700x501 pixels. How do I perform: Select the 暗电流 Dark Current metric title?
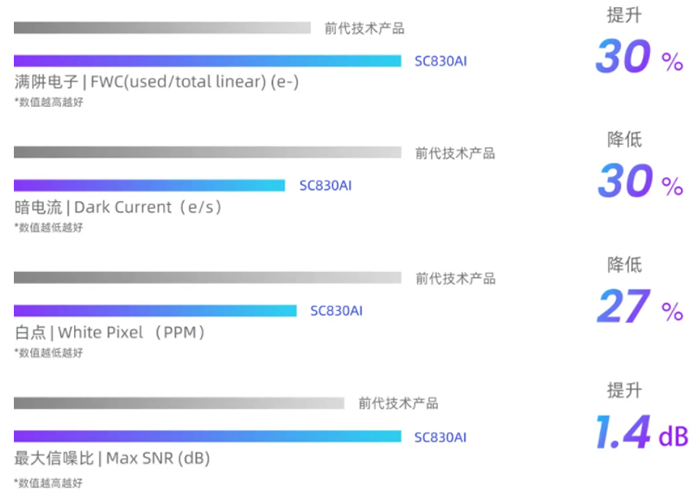pyautogui.click(x=117, y=207)
